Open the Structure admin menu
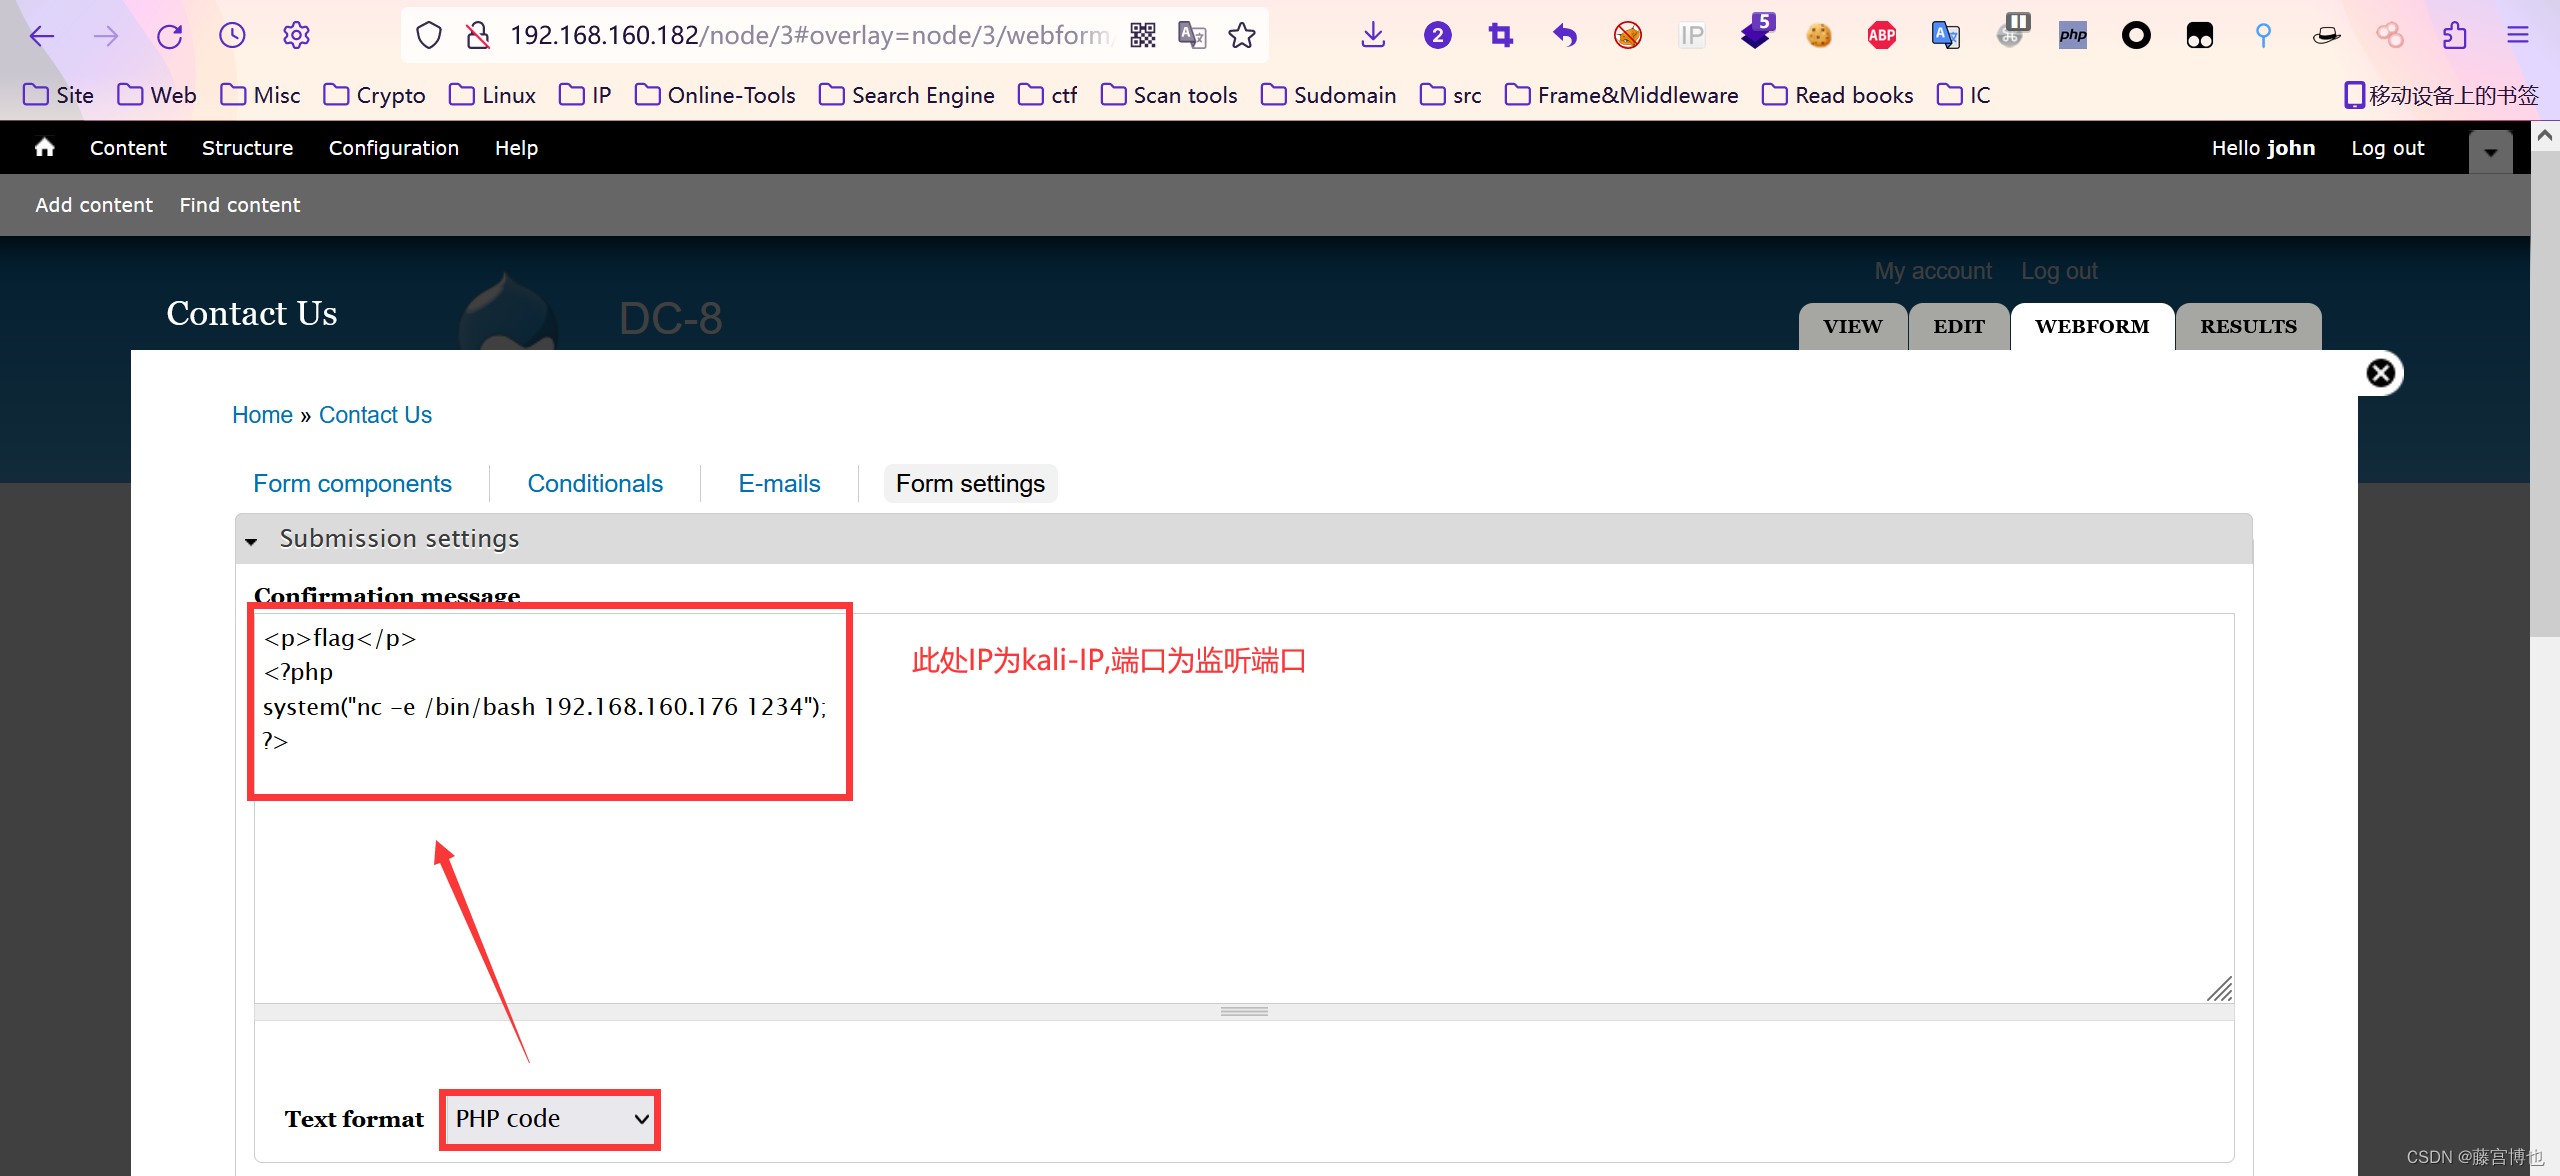The width and height of the screenshot is (2560, 1176). pos(247,148)
